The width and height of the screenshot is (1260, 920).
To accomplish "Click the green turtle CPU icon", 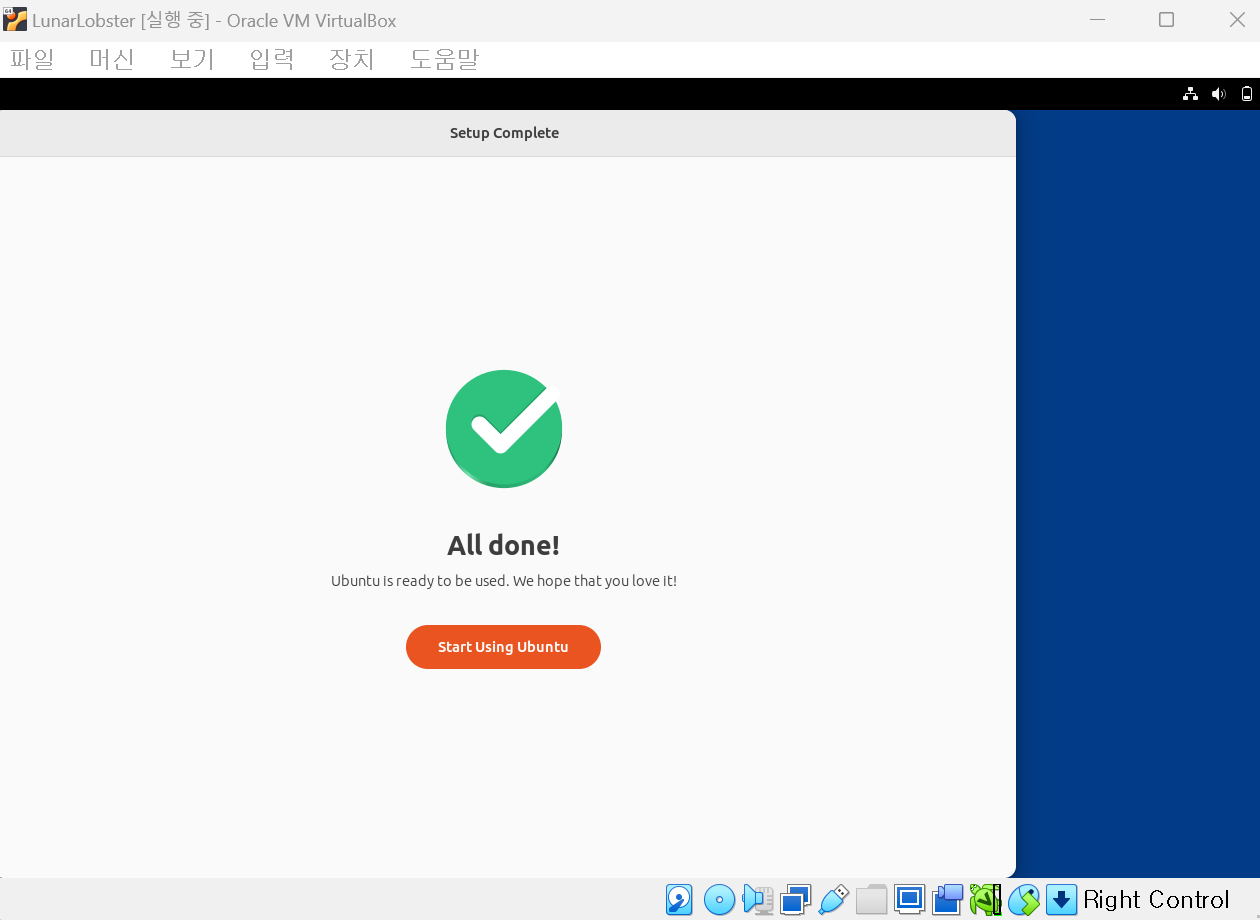I will (985, 899).
